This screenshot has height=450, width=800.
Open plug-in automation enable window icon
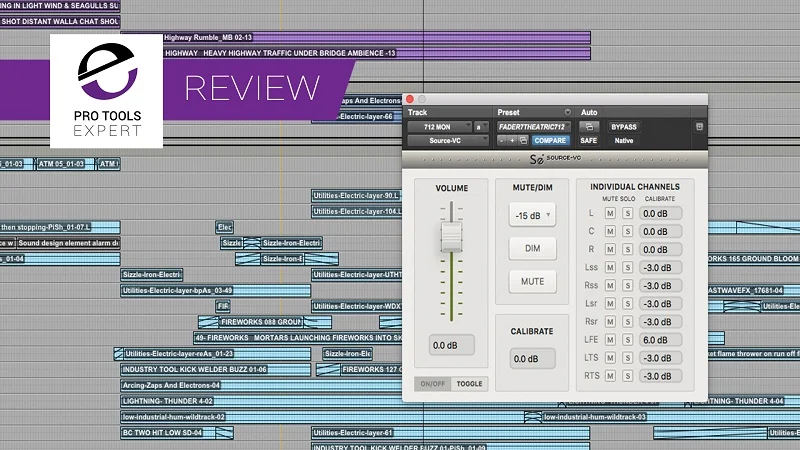pos(589,127)
